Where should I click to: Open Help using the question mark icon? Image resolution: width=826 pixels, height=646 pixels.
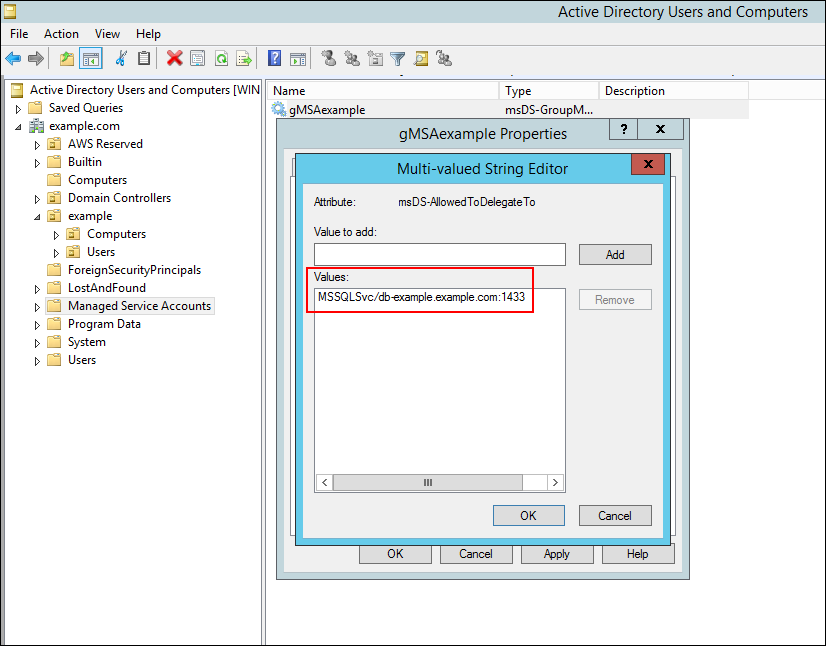pos(272,58)
